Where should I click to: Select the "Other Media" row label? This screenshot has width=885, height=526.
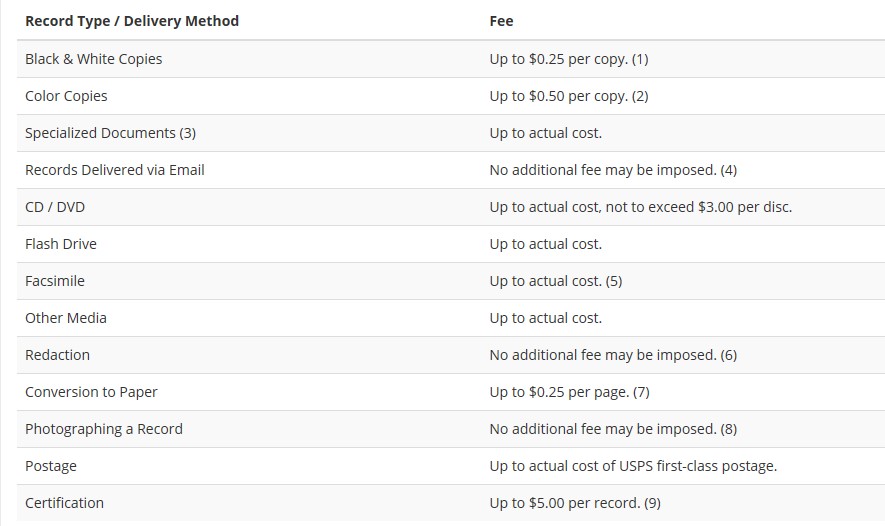(x=66, y=318)
